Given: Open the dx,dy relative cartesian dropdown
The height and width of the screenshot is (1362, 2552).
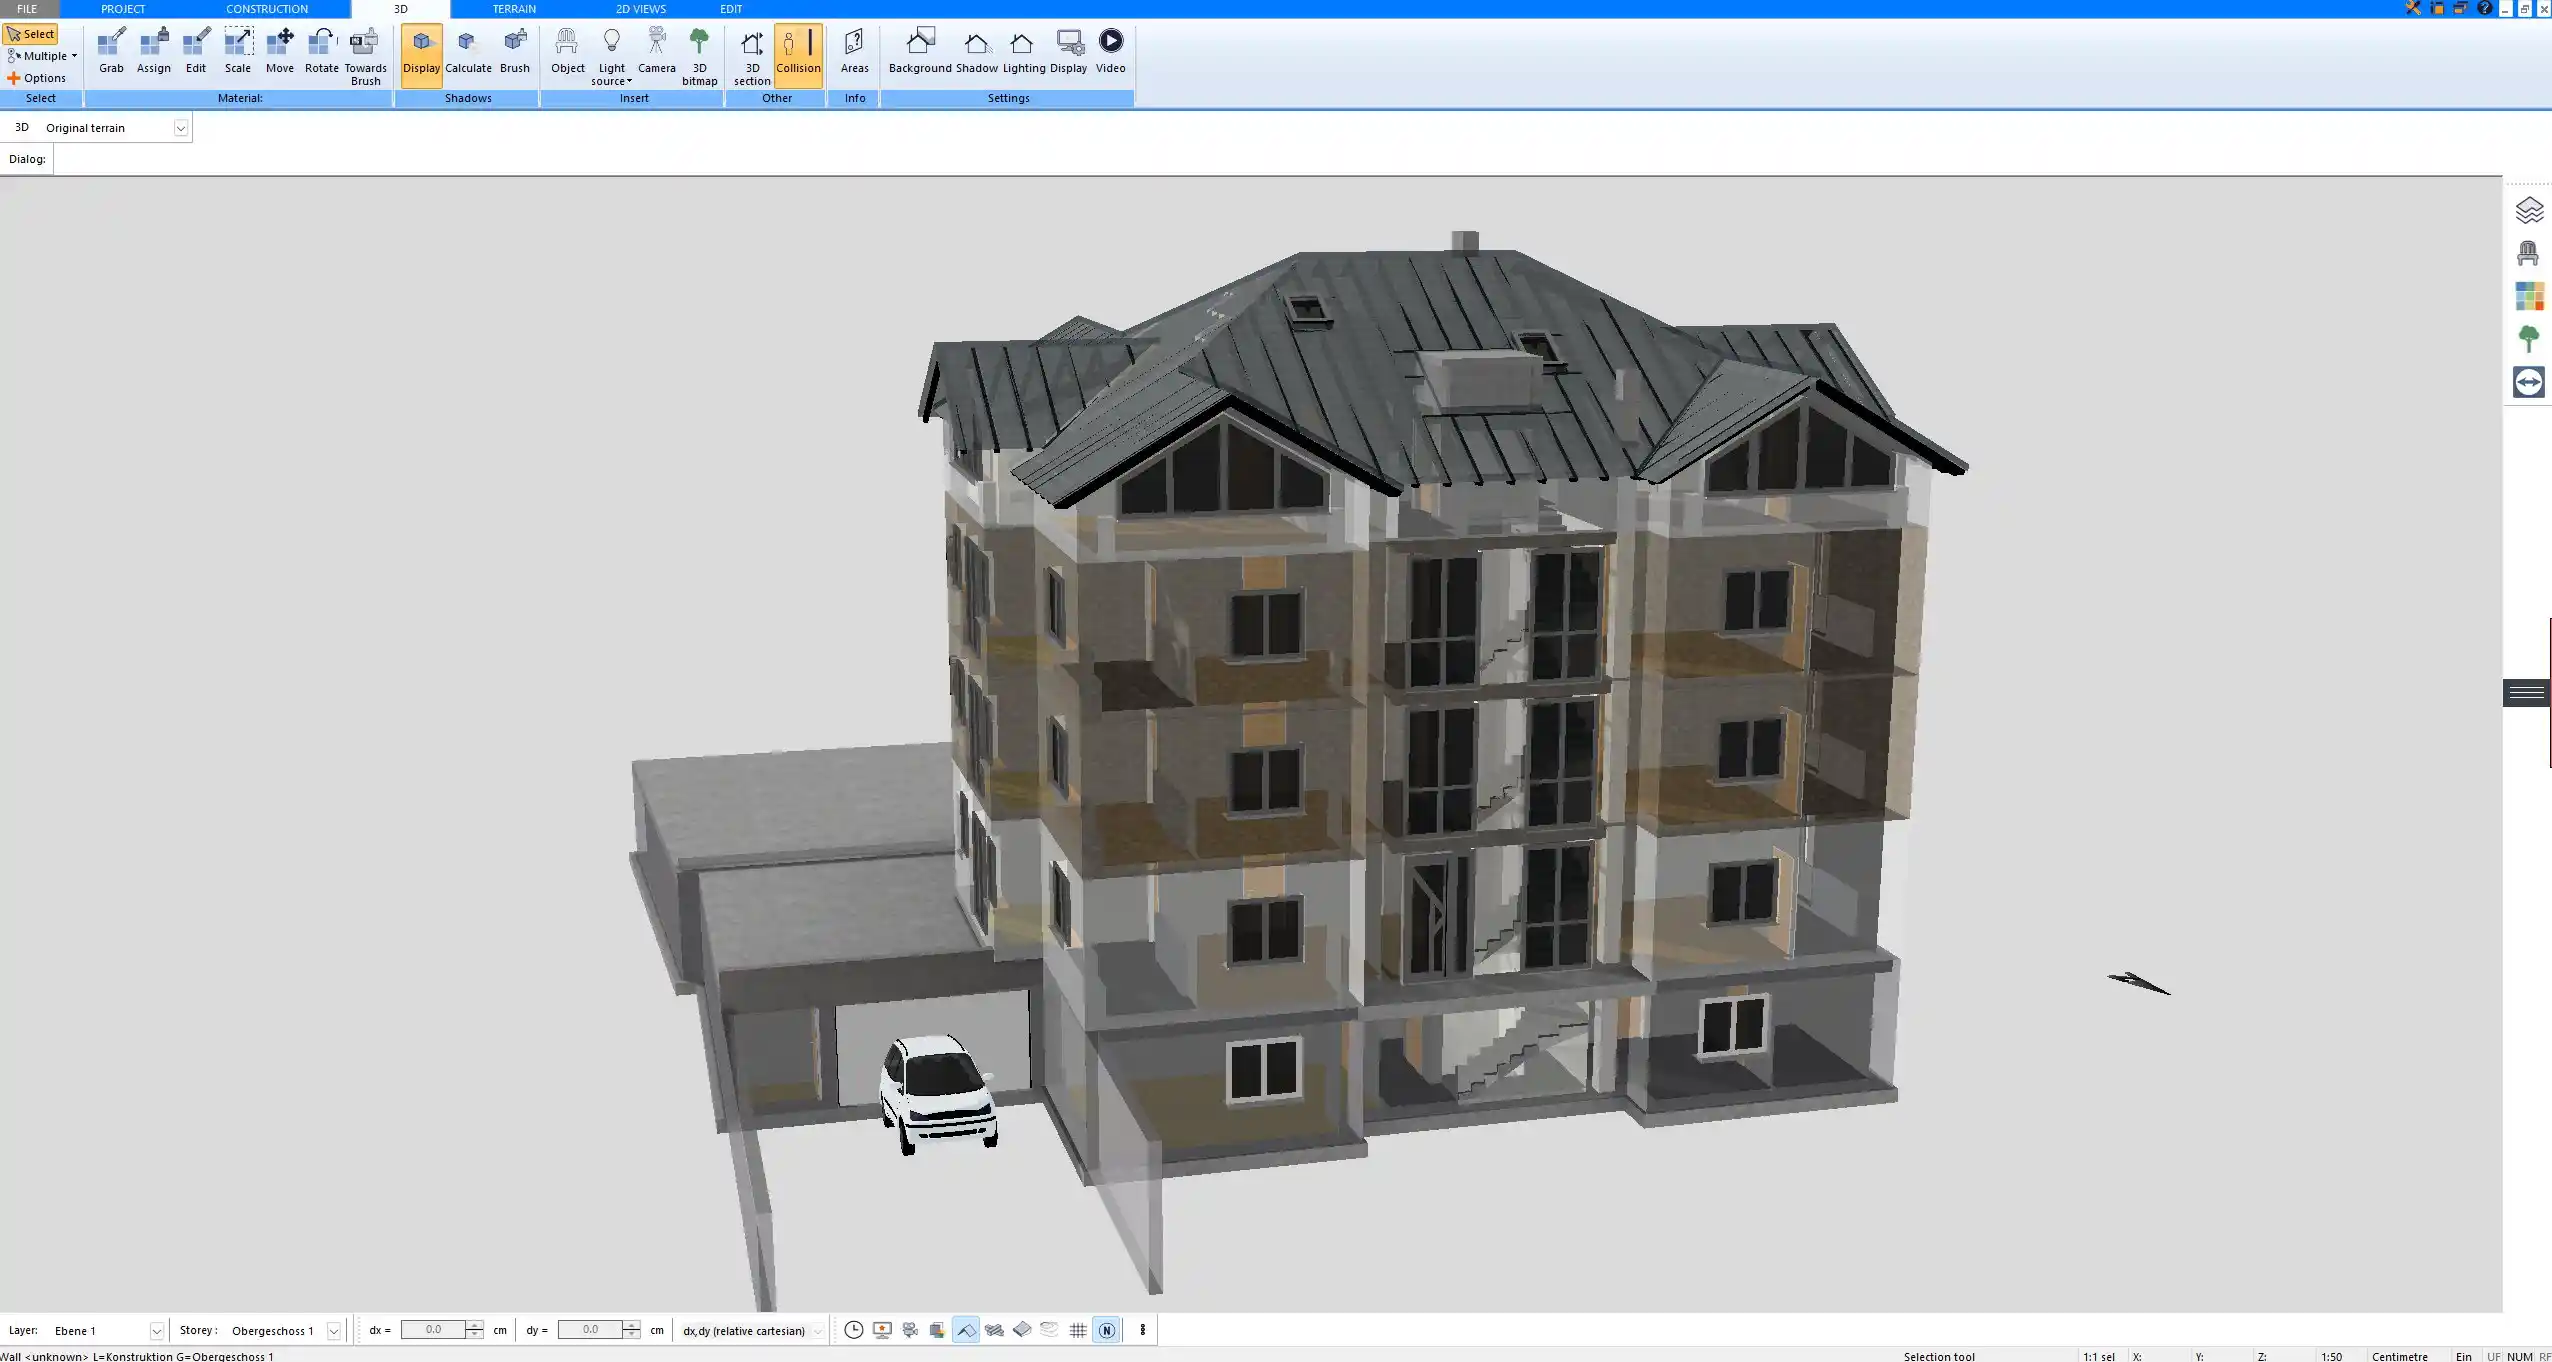Looking at the screenshot, I should pyautogui.click(x=817, y=1331).
